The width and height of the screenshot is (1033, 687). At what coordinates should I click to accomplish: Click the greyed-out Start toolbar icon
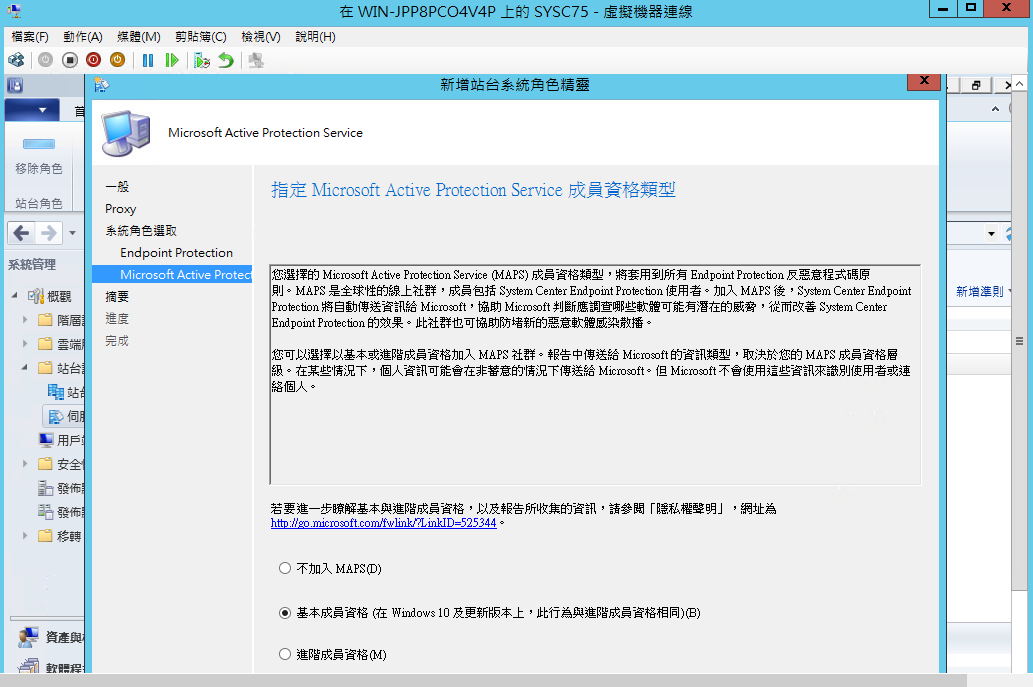pos(45,61)
